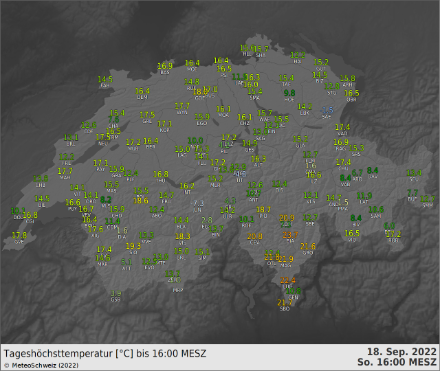
Task: Click the orange 23.7 temperature reading
Action: click(290, 235)
